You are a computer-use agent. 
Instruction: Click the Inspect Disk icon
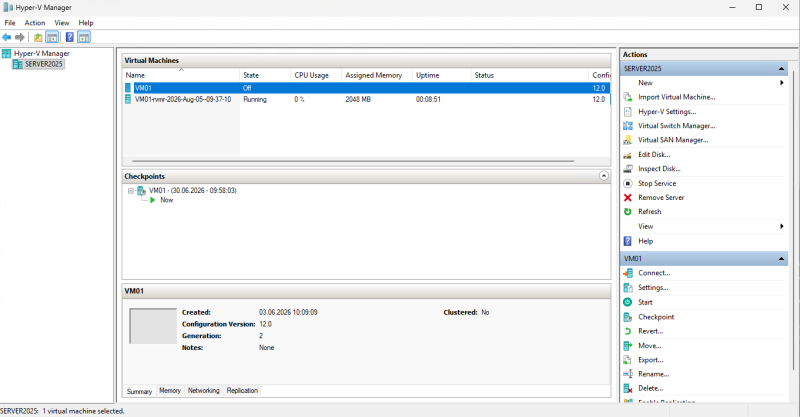[628, 169]
